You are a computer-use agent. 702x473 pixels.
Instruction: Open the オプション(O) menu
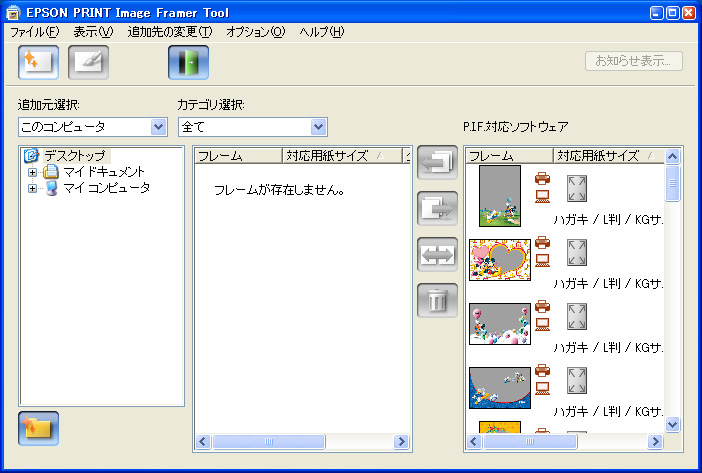pyautogui.click(x=255, y=32)
